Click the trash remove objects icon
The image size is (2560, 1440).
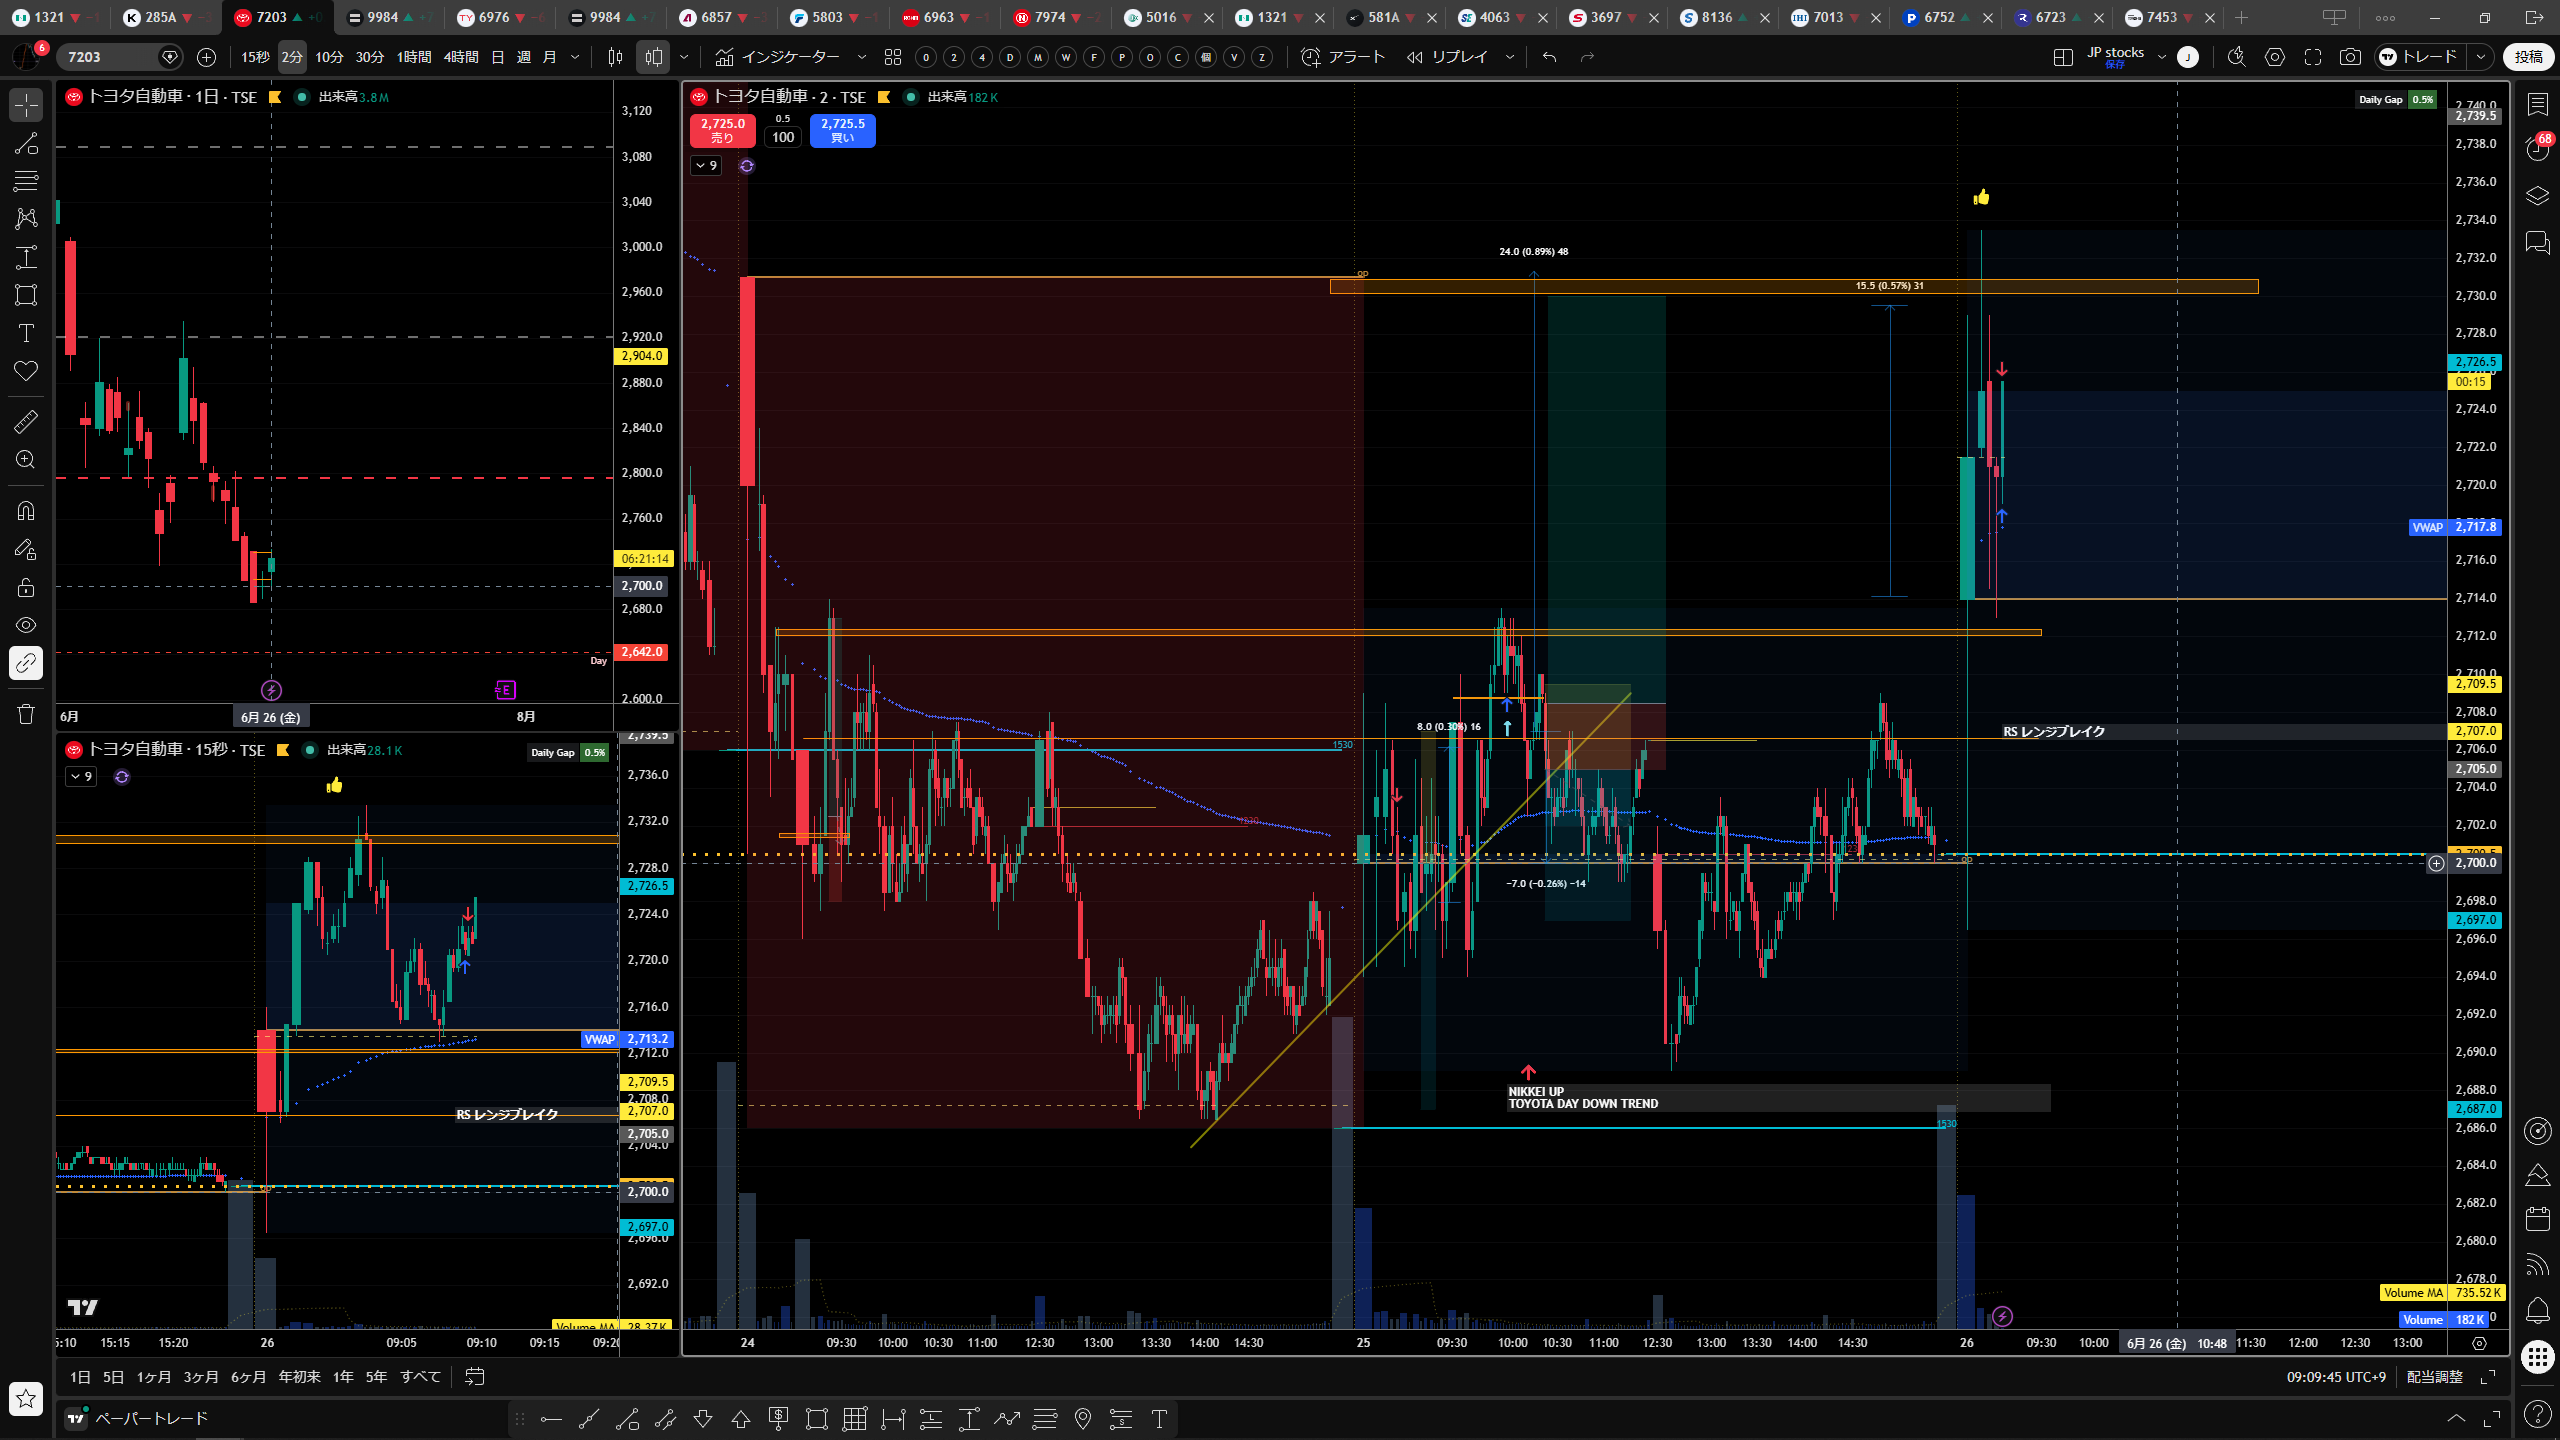point(26,714)
